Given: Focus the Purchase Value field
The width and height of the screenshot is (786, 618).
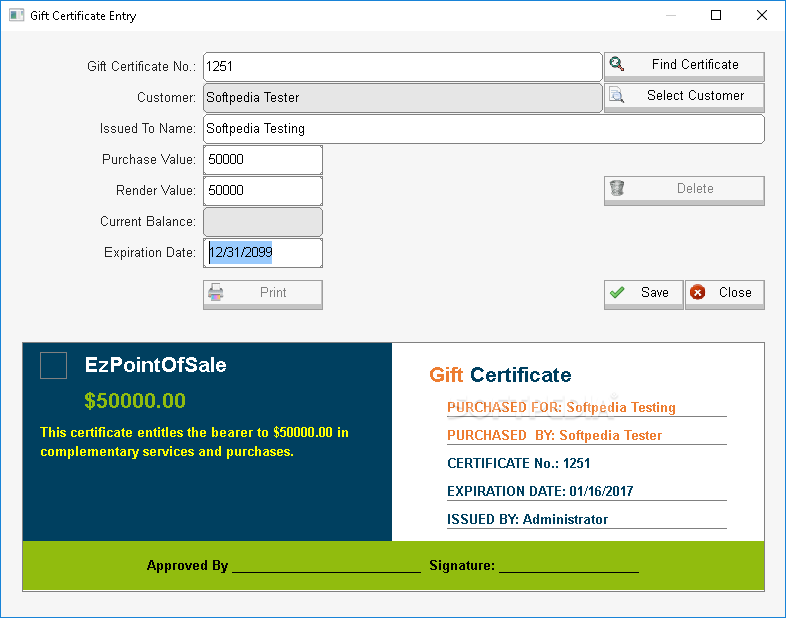Looking at the screenshot, I should [x=263, y=160].
